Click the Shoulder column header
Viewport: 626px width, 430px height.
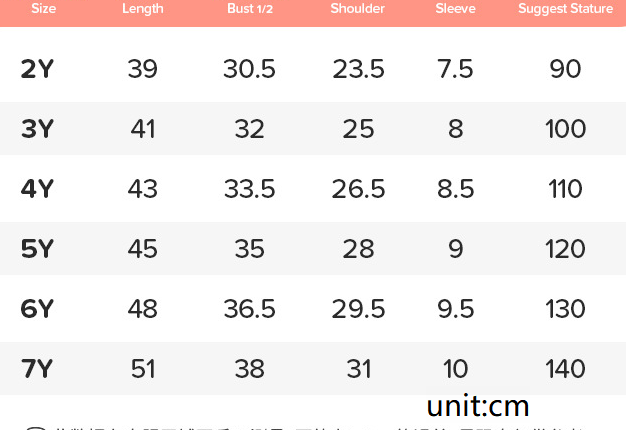coord(357,8)
